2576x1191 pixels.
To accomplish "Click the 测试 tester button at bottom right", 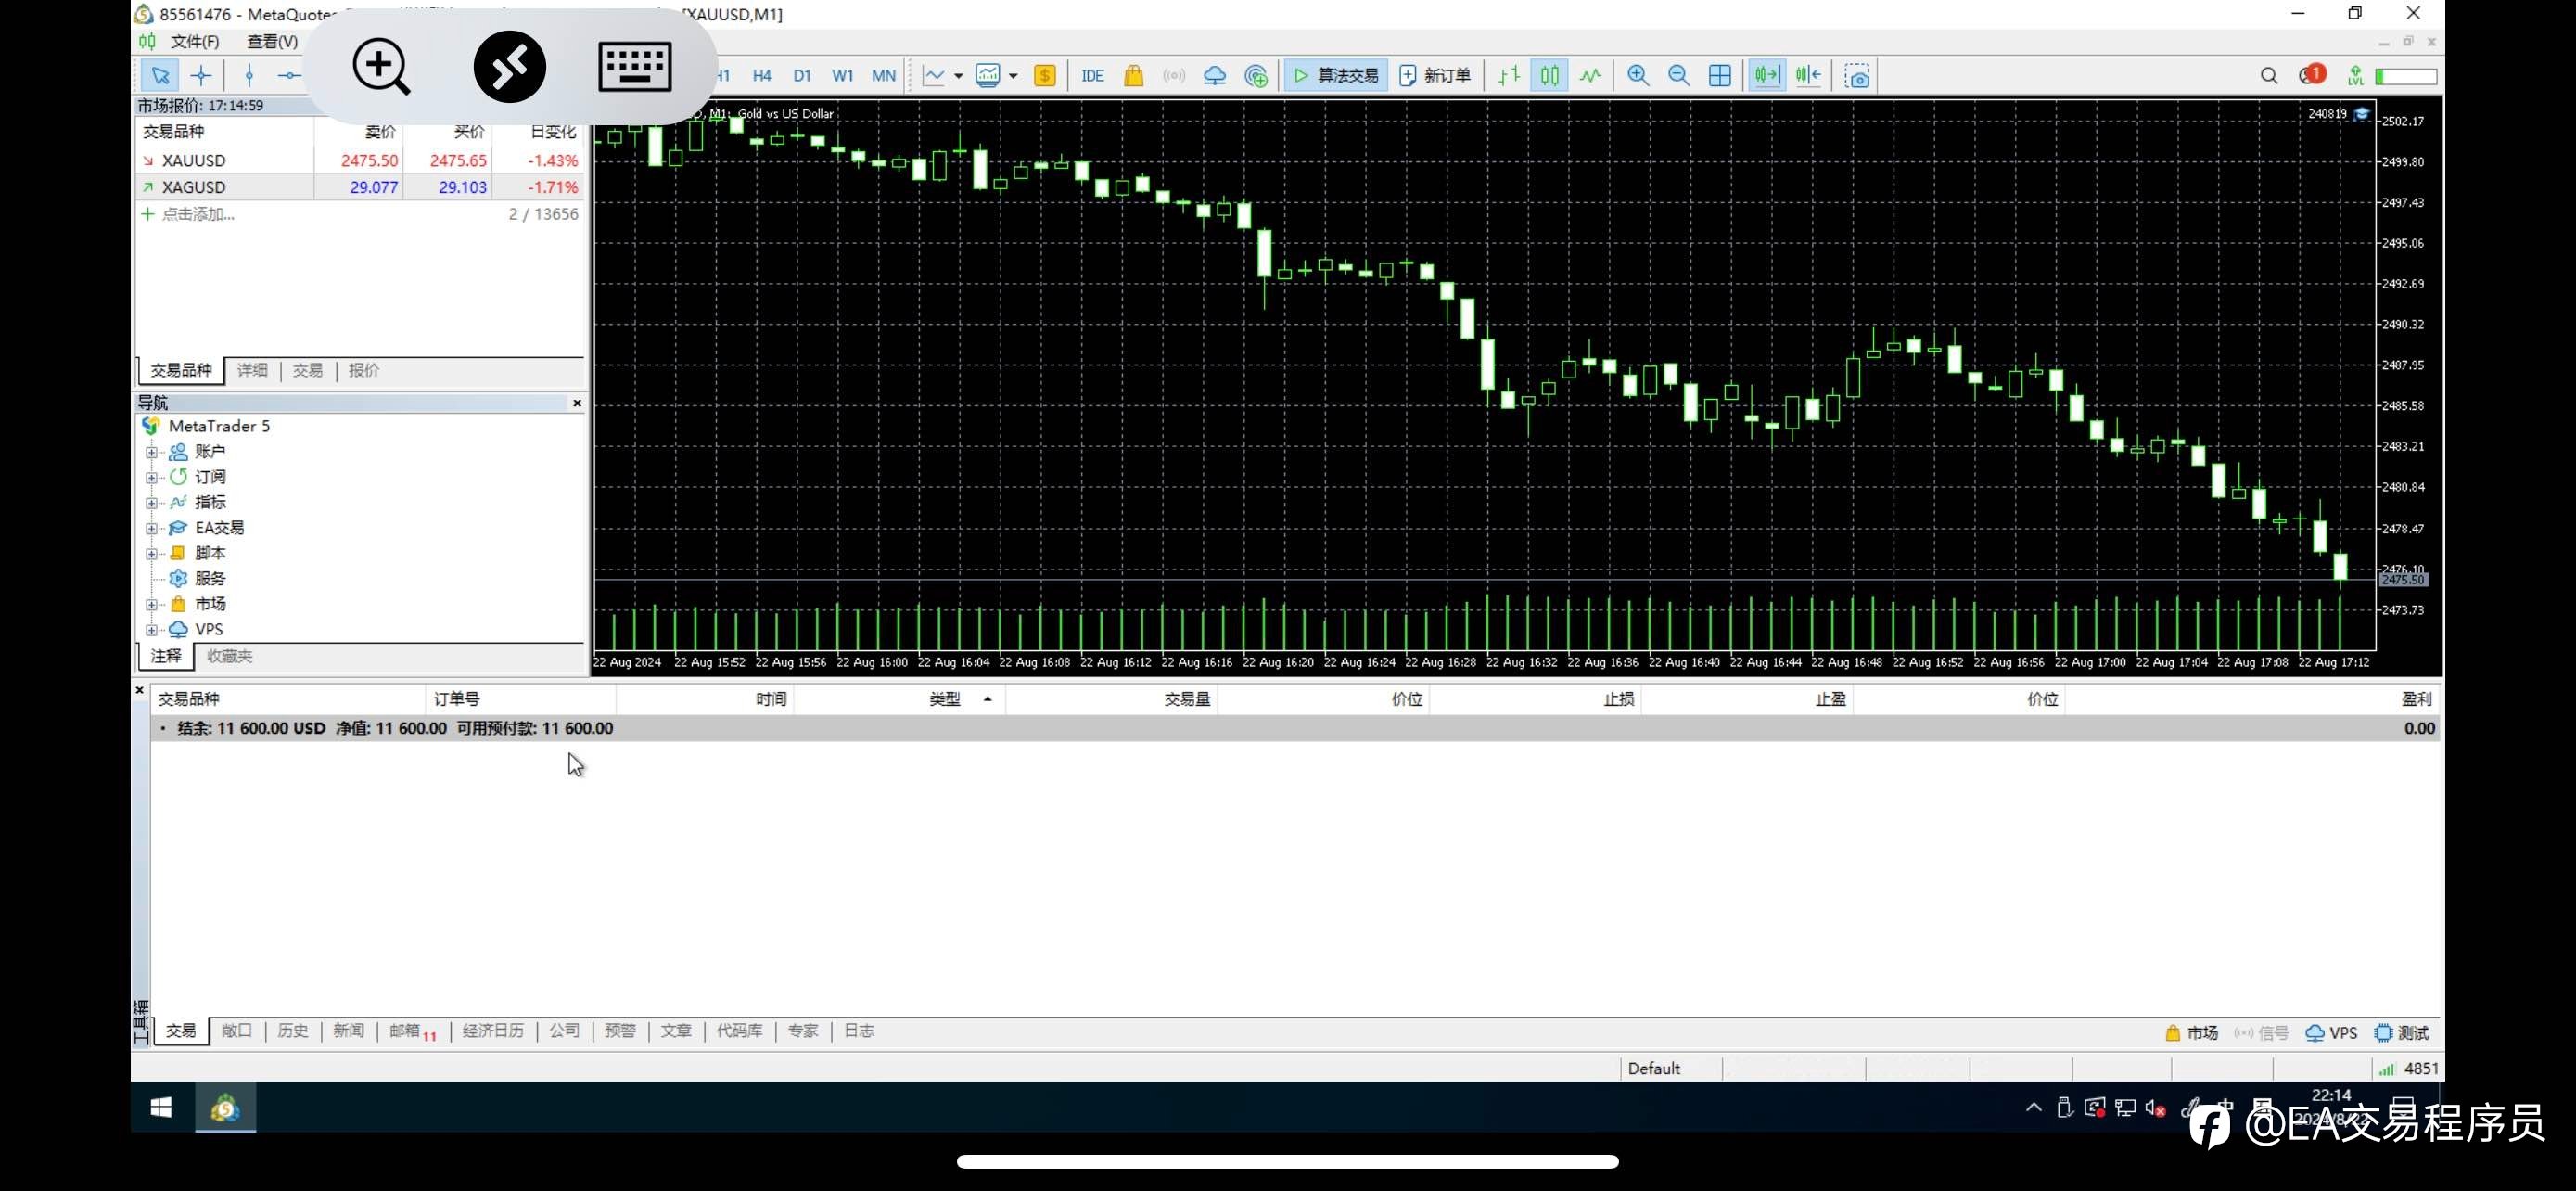I will point(2402,1033).
